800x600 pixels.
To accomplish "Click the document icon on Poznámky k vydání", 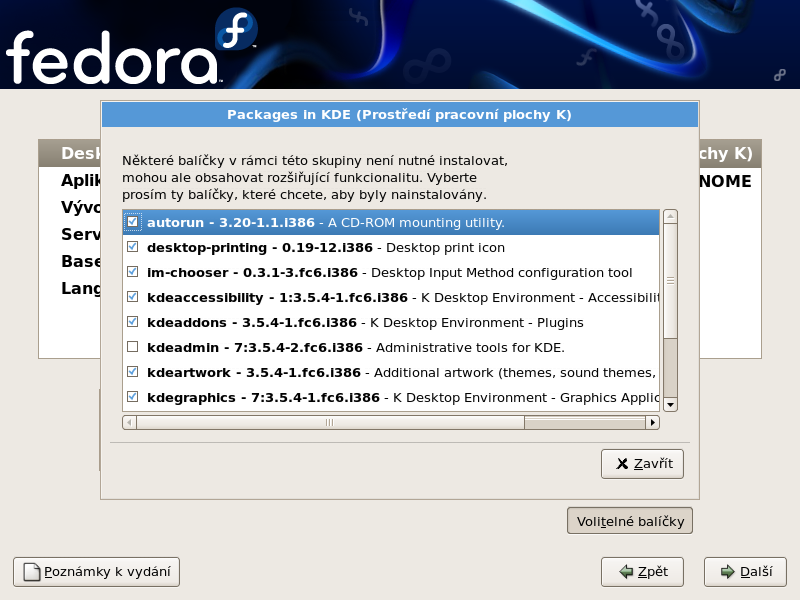I will click(32, 572).
